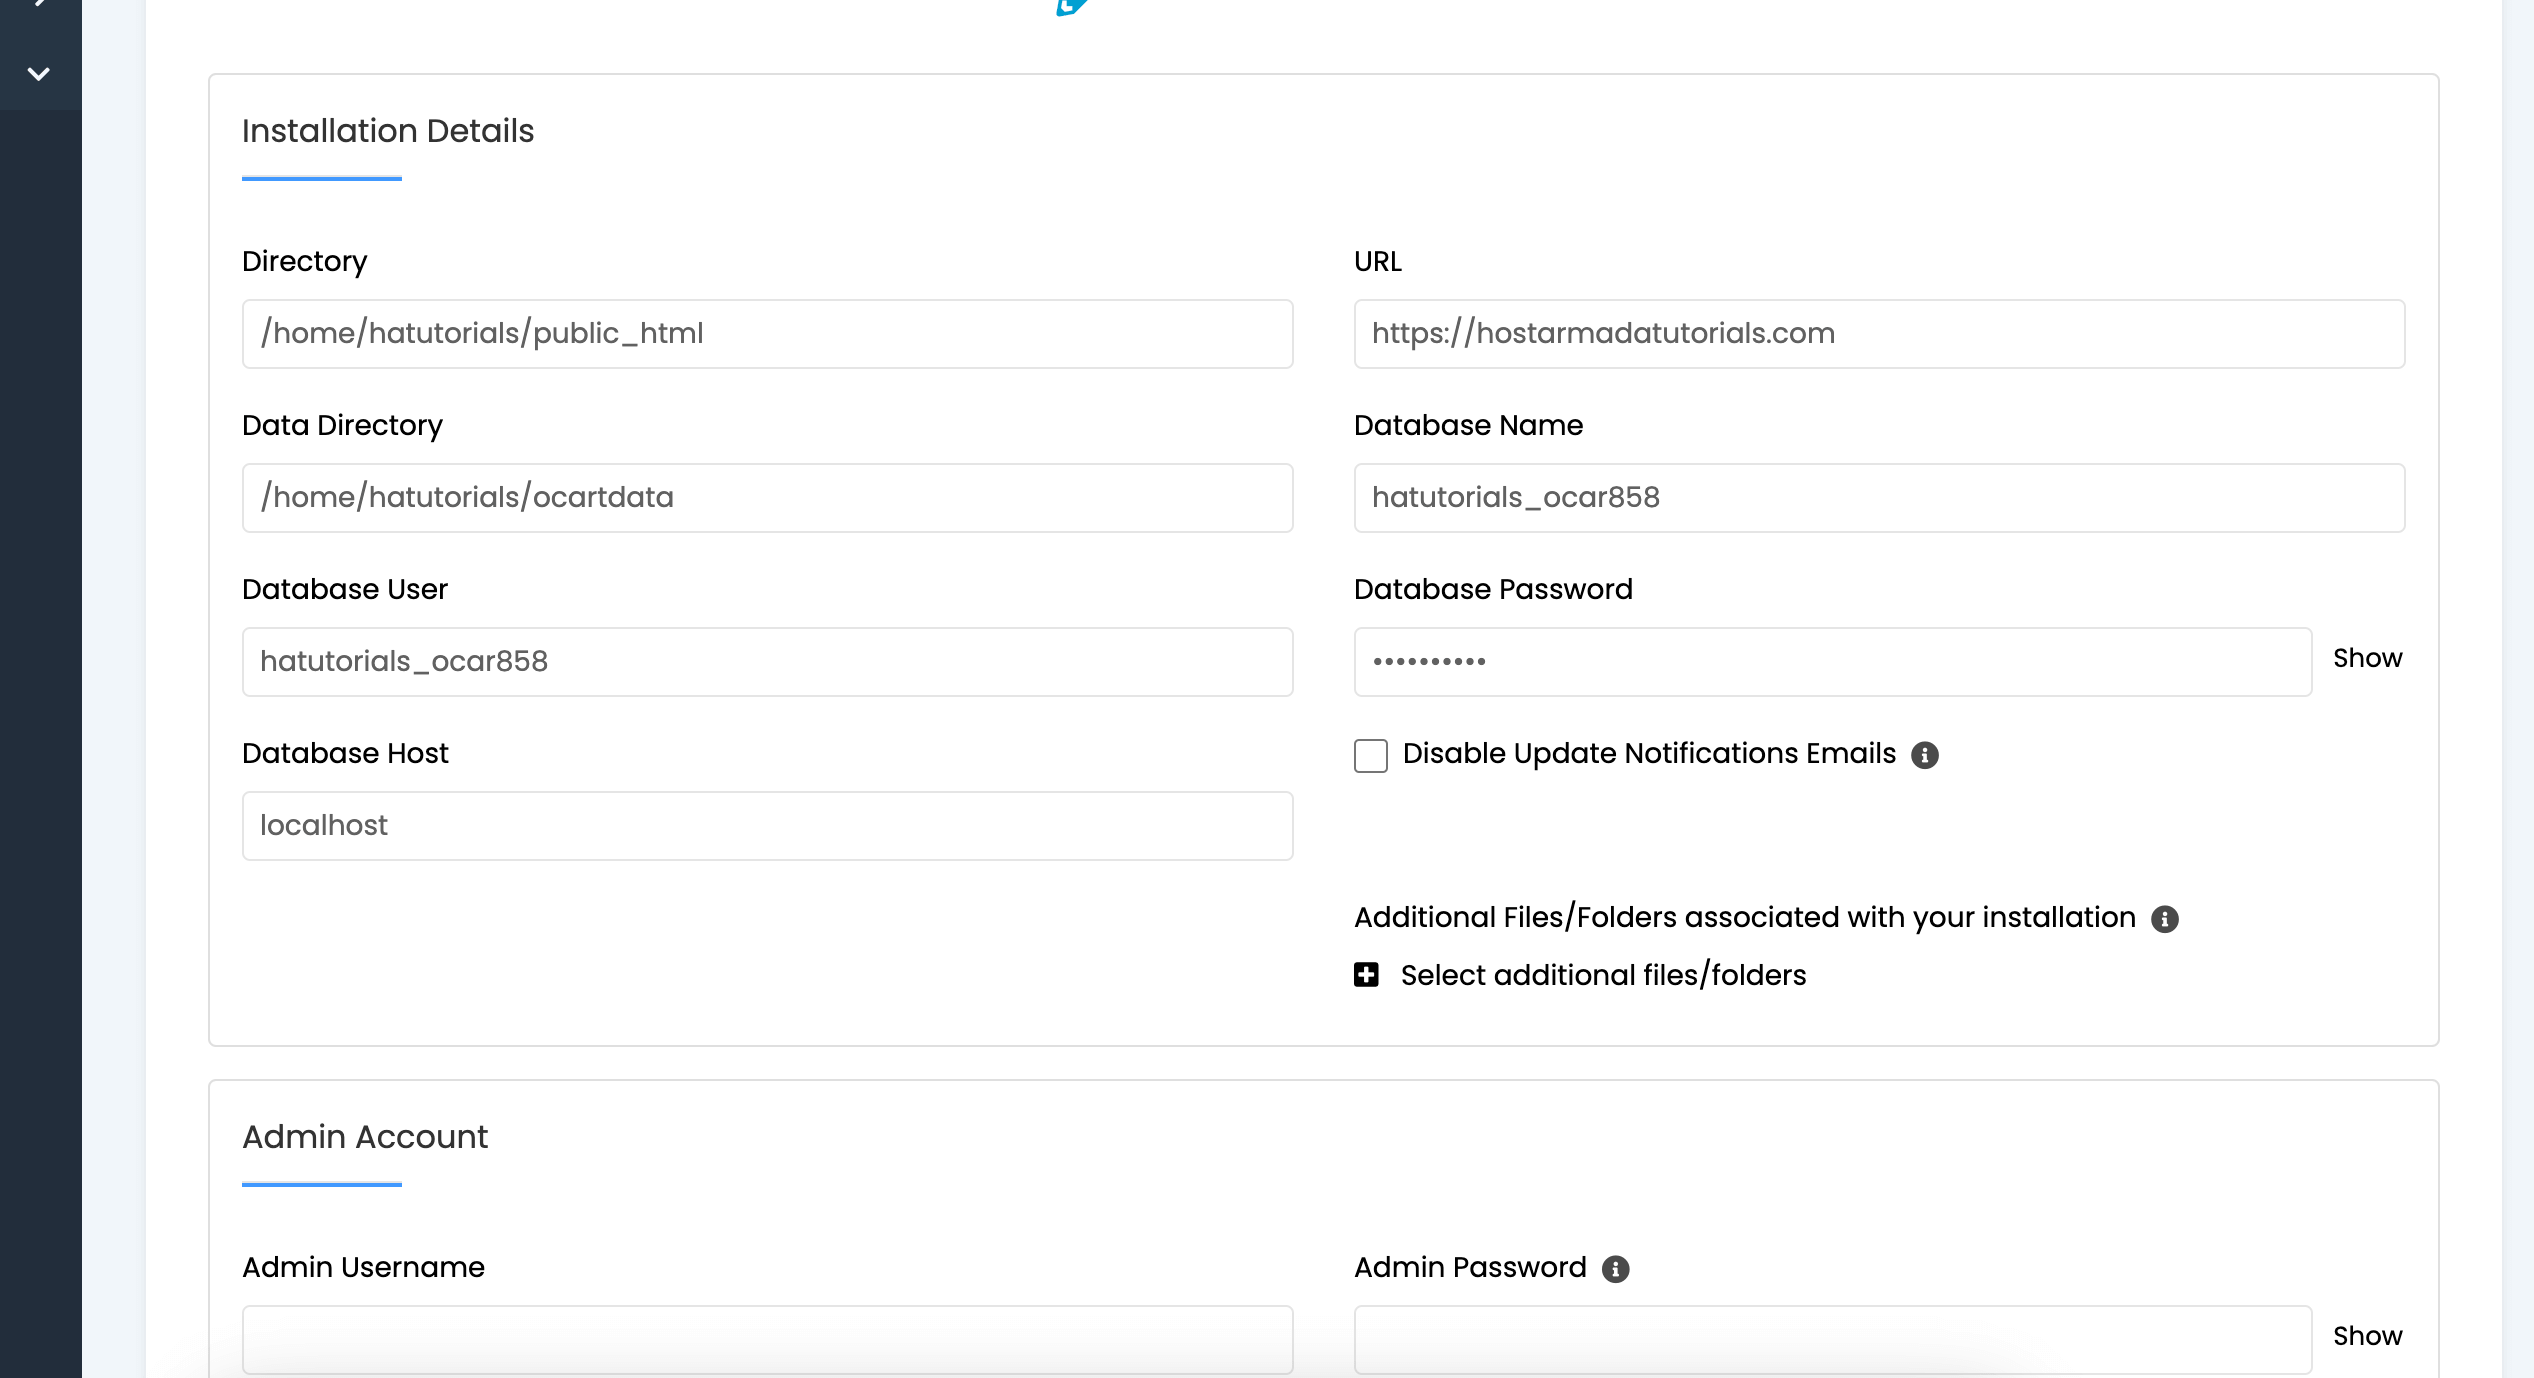
Task: Focus the Admin Username input
Action: (x=767, y=1340)
